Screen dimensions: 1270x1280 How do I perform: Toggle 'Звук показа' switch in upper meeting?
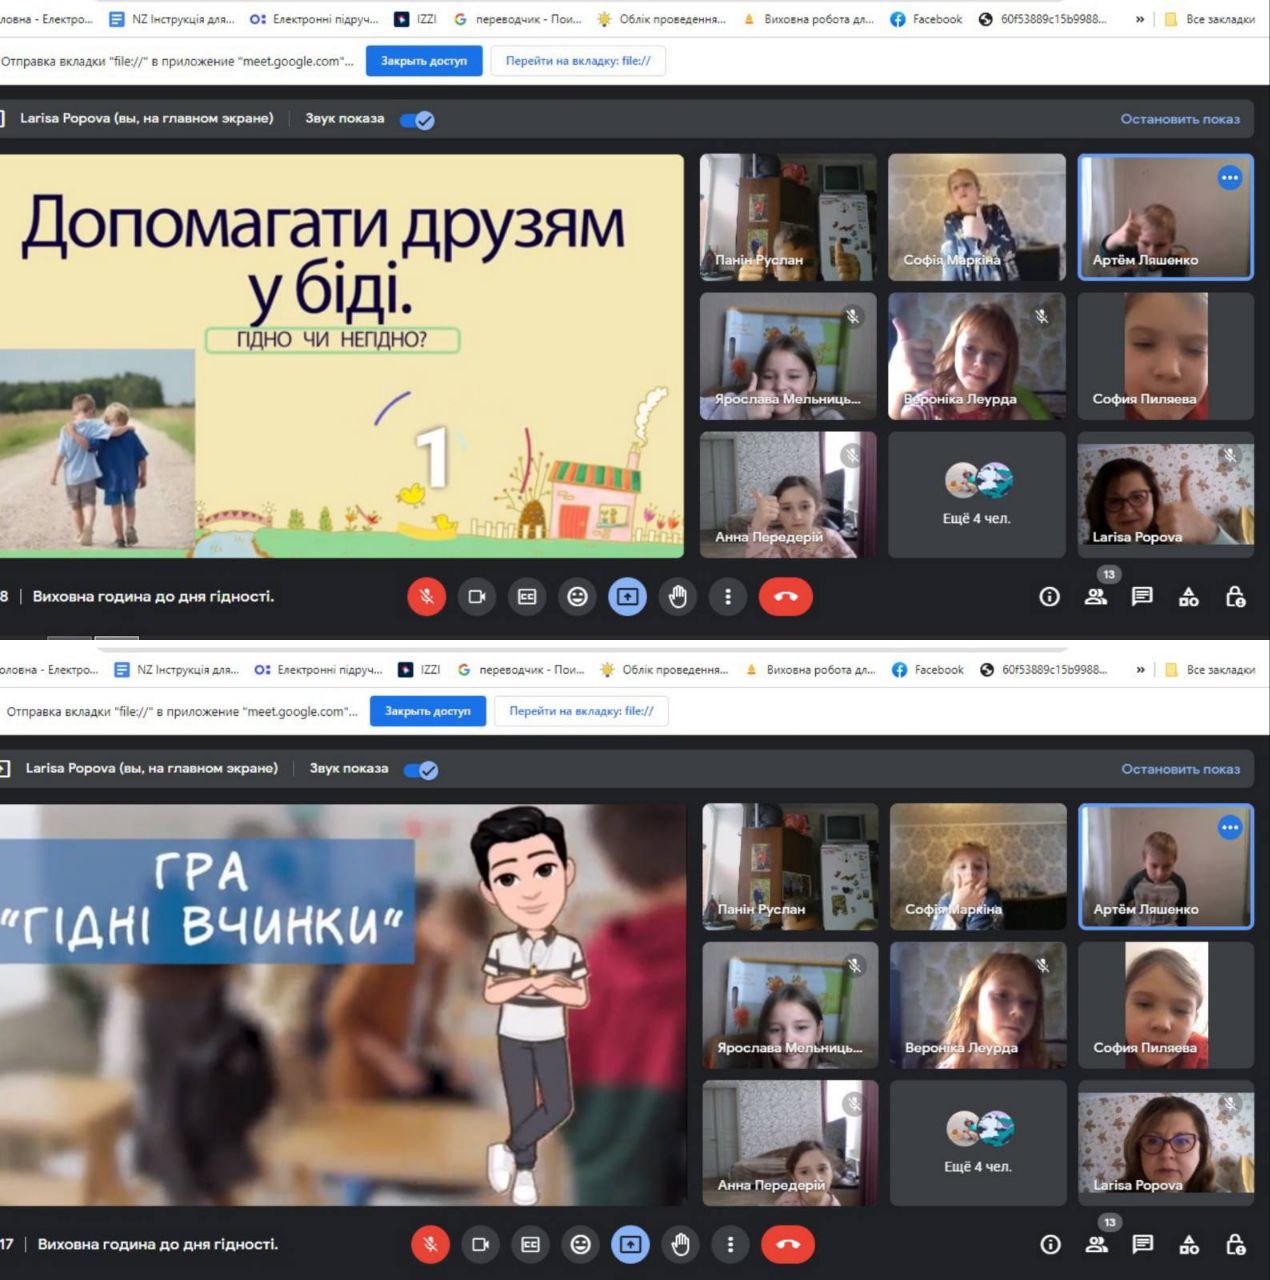(x=417, y=120)
